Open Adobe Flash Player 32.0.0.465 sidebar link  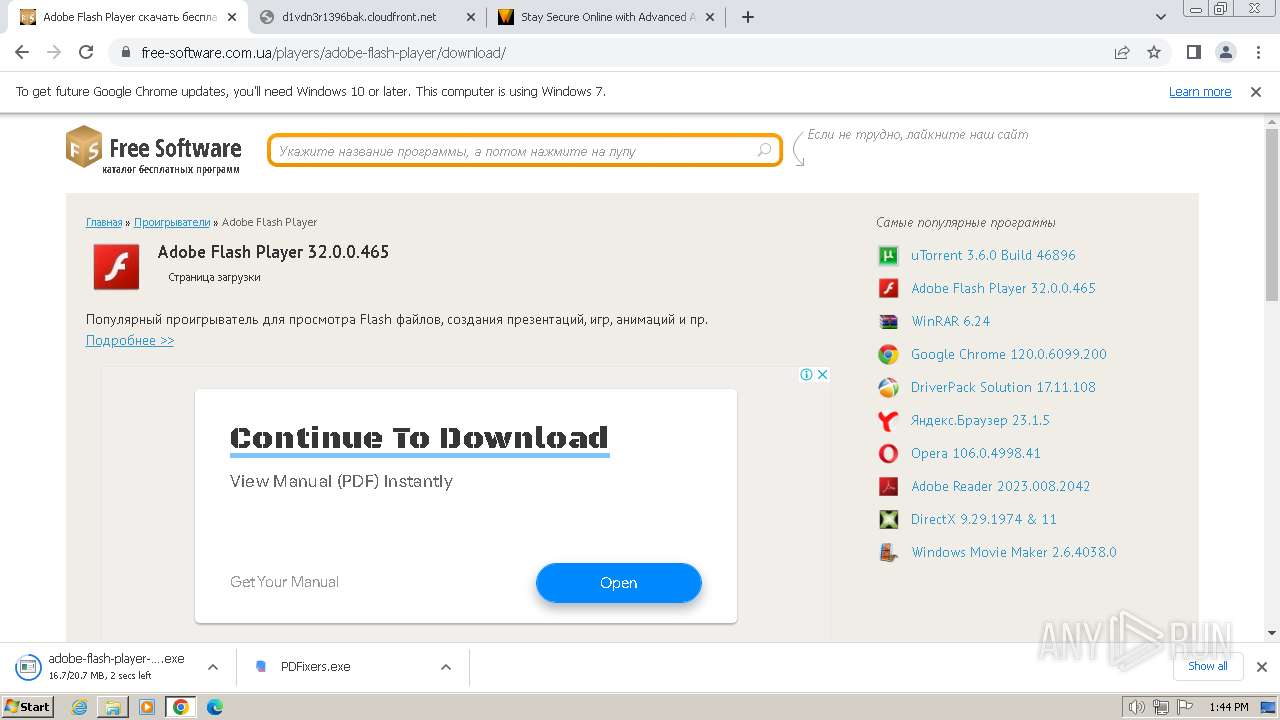pos(1003,288)
